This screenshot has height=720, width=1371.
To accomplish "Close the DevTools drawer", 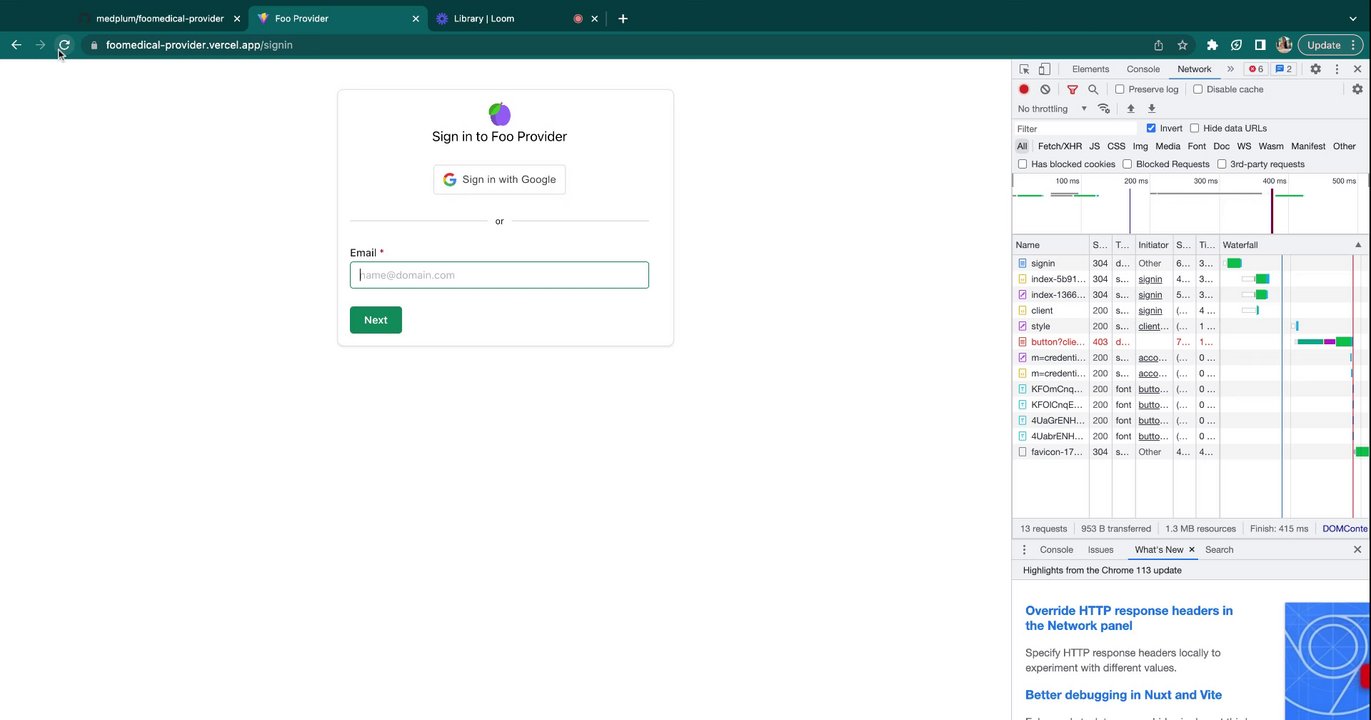I will click(1357, 550).
